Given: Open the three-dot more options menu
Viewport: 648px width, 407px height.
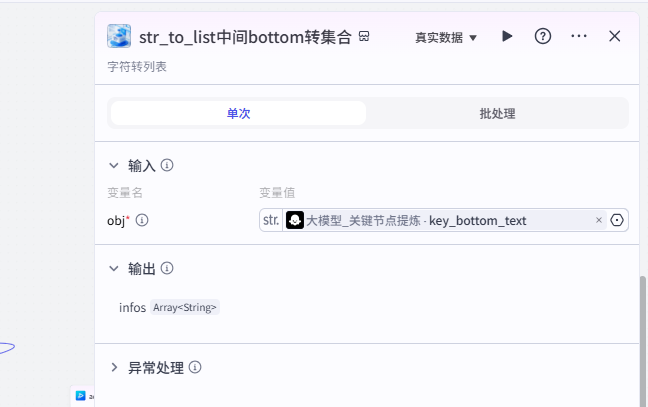Looking at the screenshot, I should [579, 36].
